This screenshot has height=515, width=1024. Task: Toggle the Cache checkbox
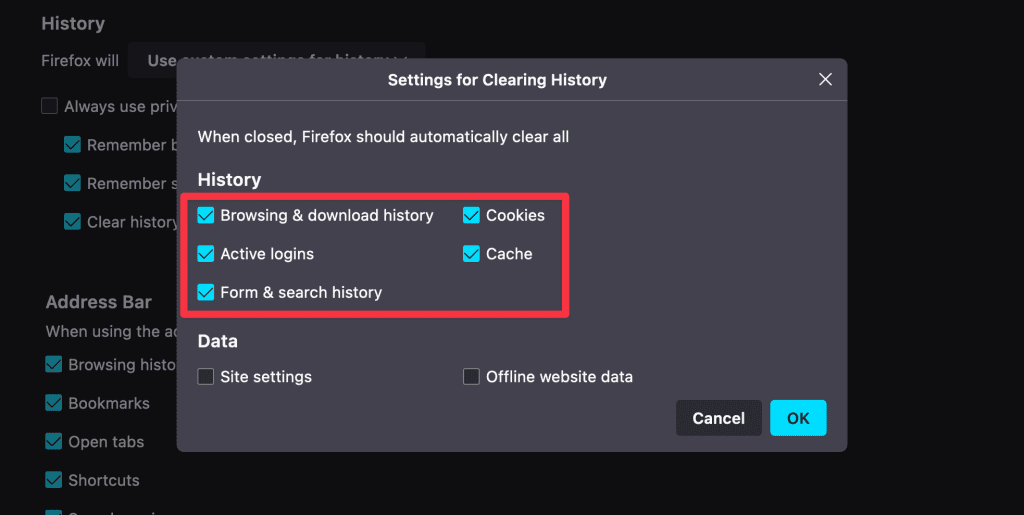pos(472,254)
